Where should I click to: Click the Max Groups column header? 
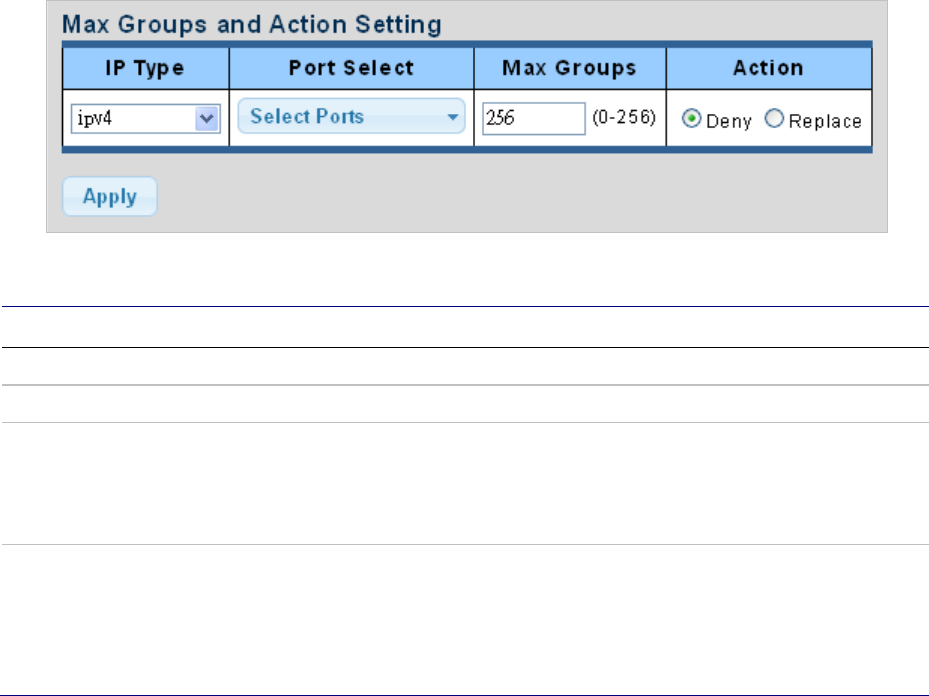pyautogui.click(x=570, y=68)
